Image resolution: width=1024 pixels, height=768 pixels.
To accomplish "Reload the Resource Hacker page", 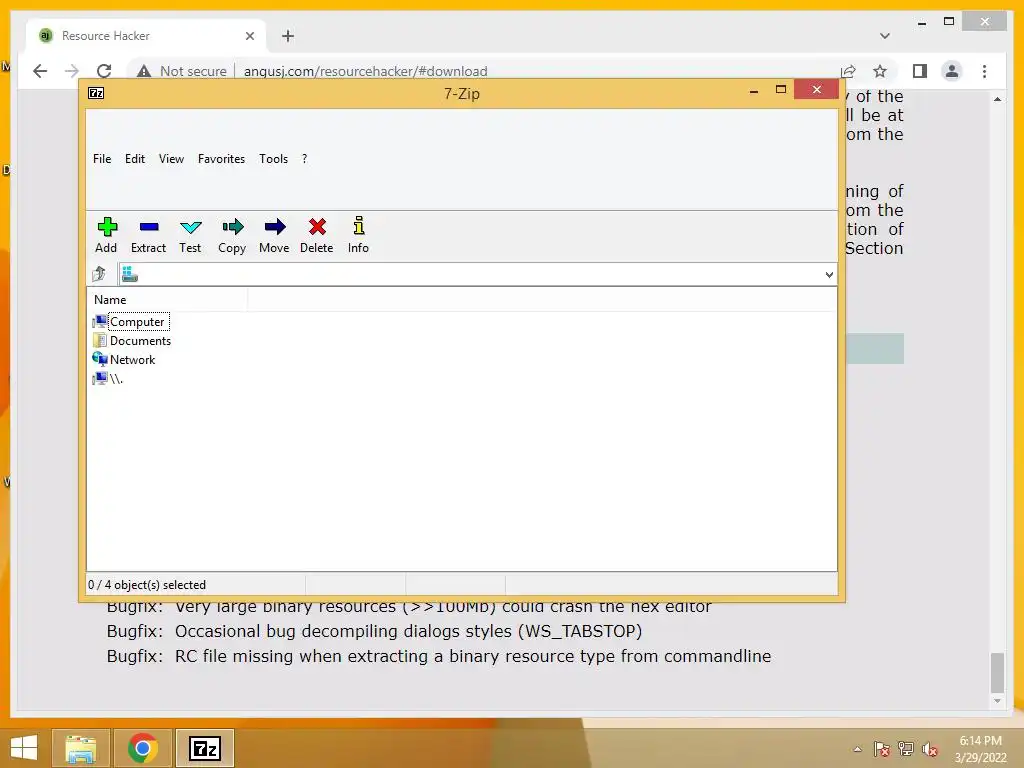I will (104, 71).
